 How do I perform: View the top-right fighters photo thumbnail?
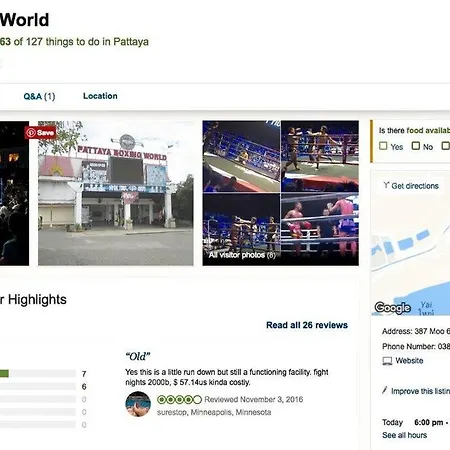320,157
